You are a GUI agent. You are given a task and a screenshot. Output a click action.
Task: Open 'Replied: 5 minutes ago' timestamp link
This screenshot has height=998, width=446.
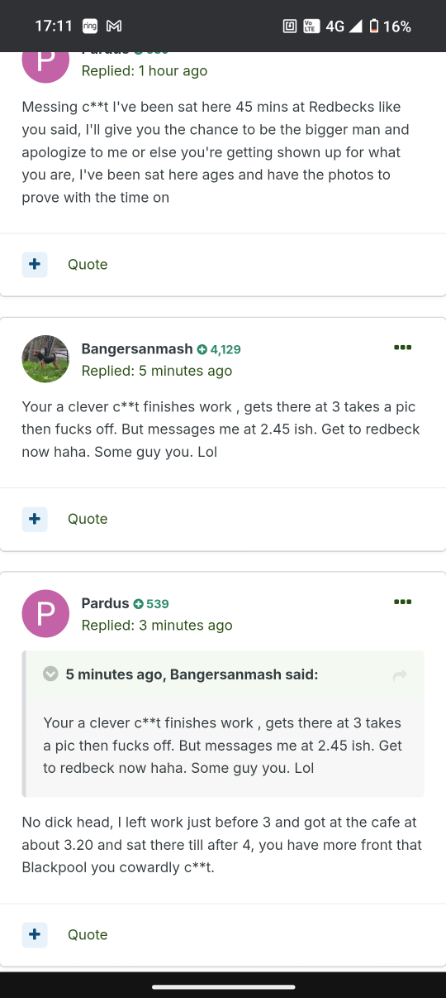pos(157,370)
